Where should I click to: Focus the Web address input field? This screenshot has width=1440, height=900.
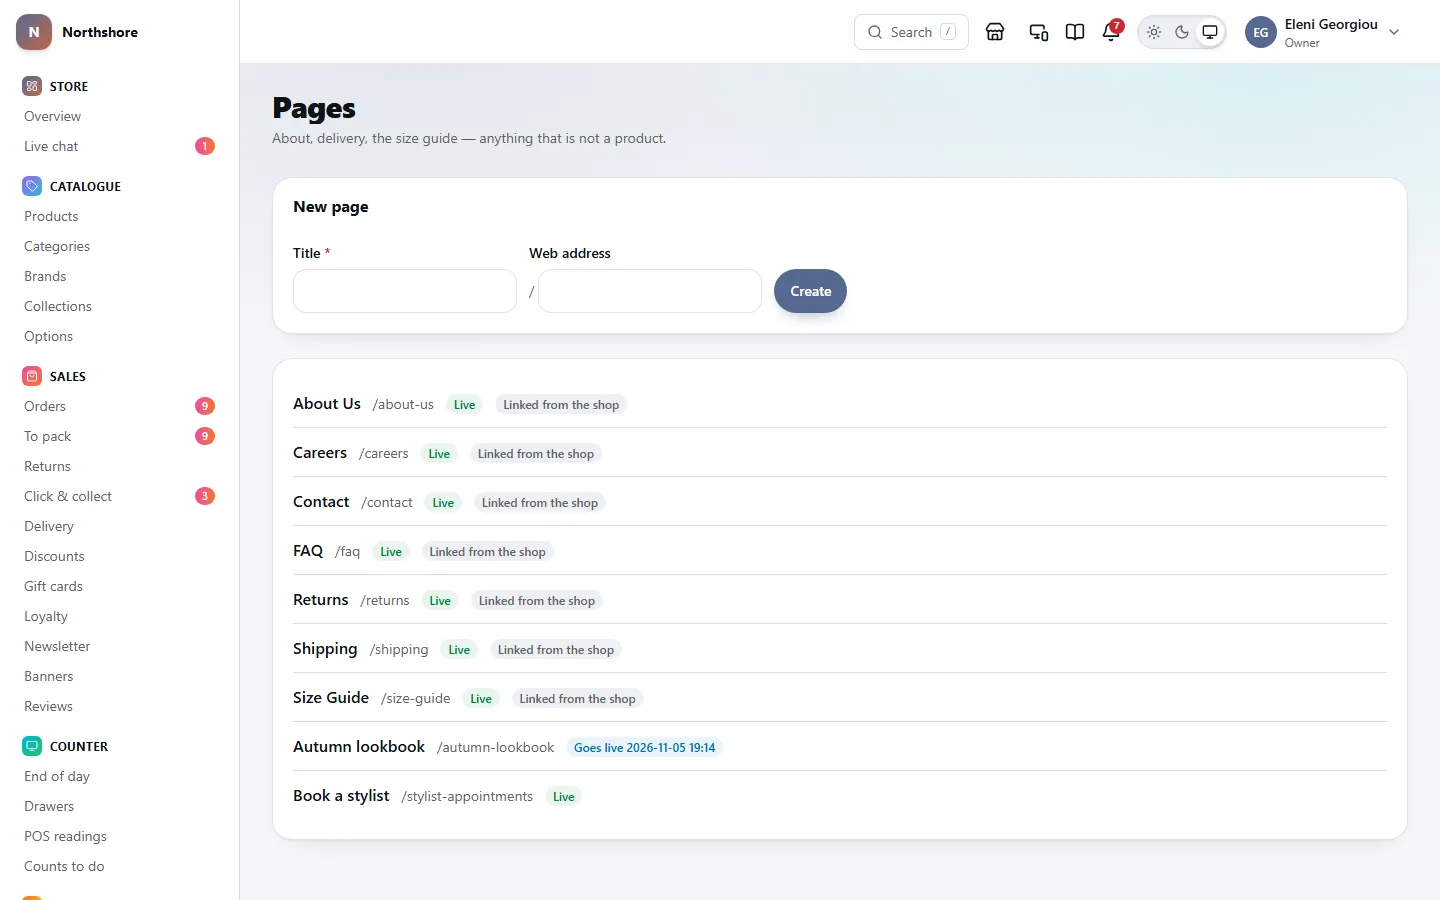coord(650,291)
